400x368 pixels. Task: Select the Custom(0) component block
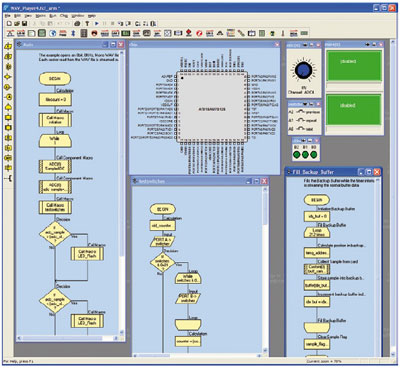[x=317, y=269]
